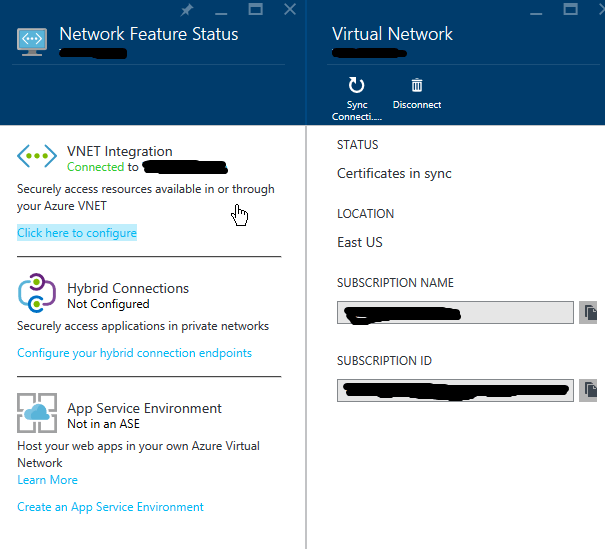605x549 pixels.
Task: Click the Virtual Network blade title
Action: click(x=392, y=34)
